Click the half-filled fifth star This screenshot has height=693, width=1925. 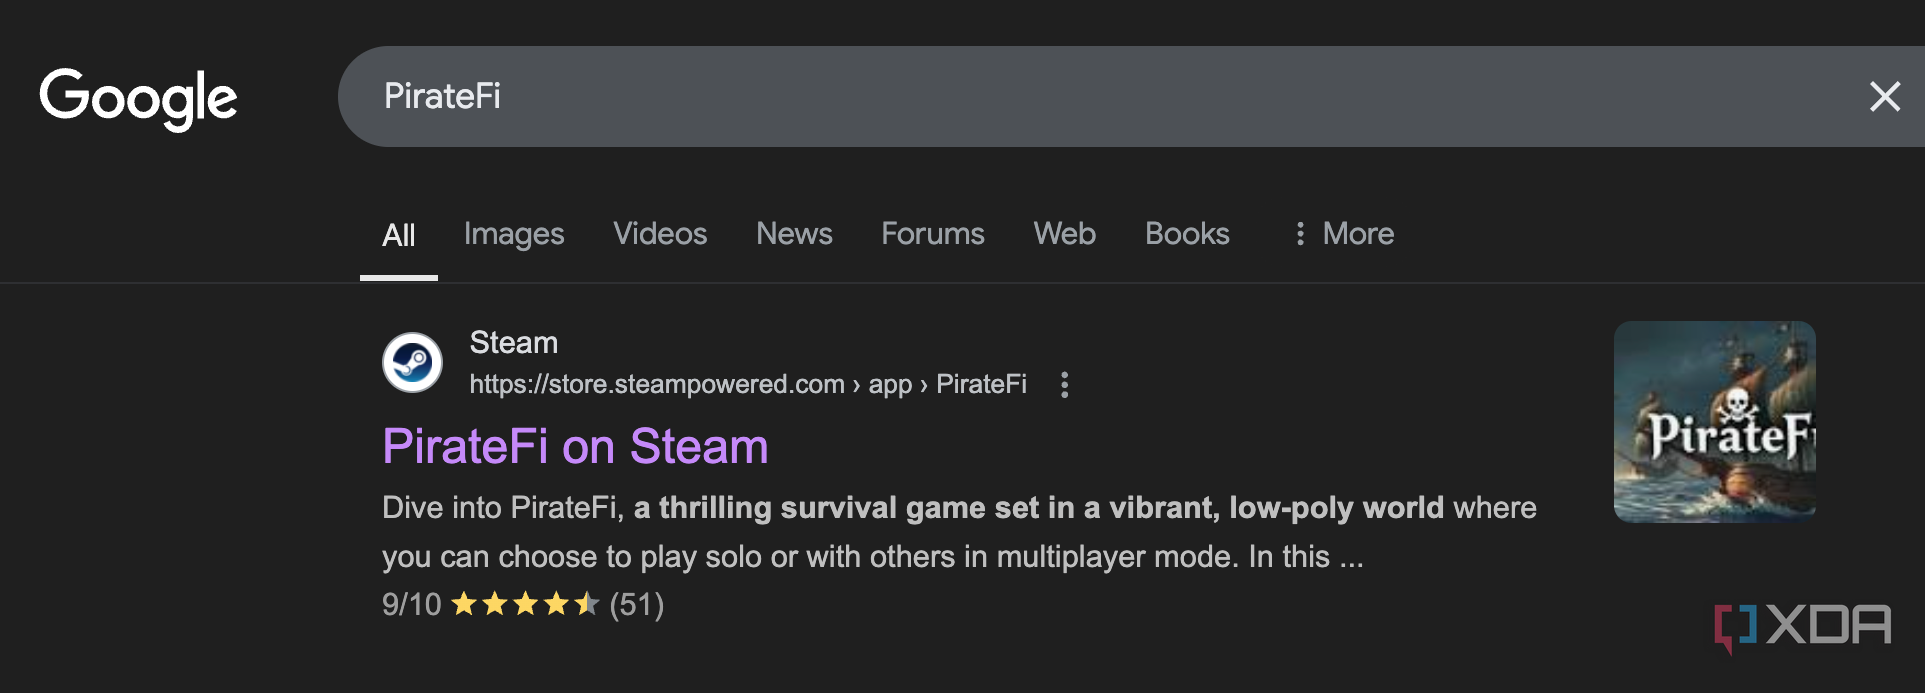[588, 603]
